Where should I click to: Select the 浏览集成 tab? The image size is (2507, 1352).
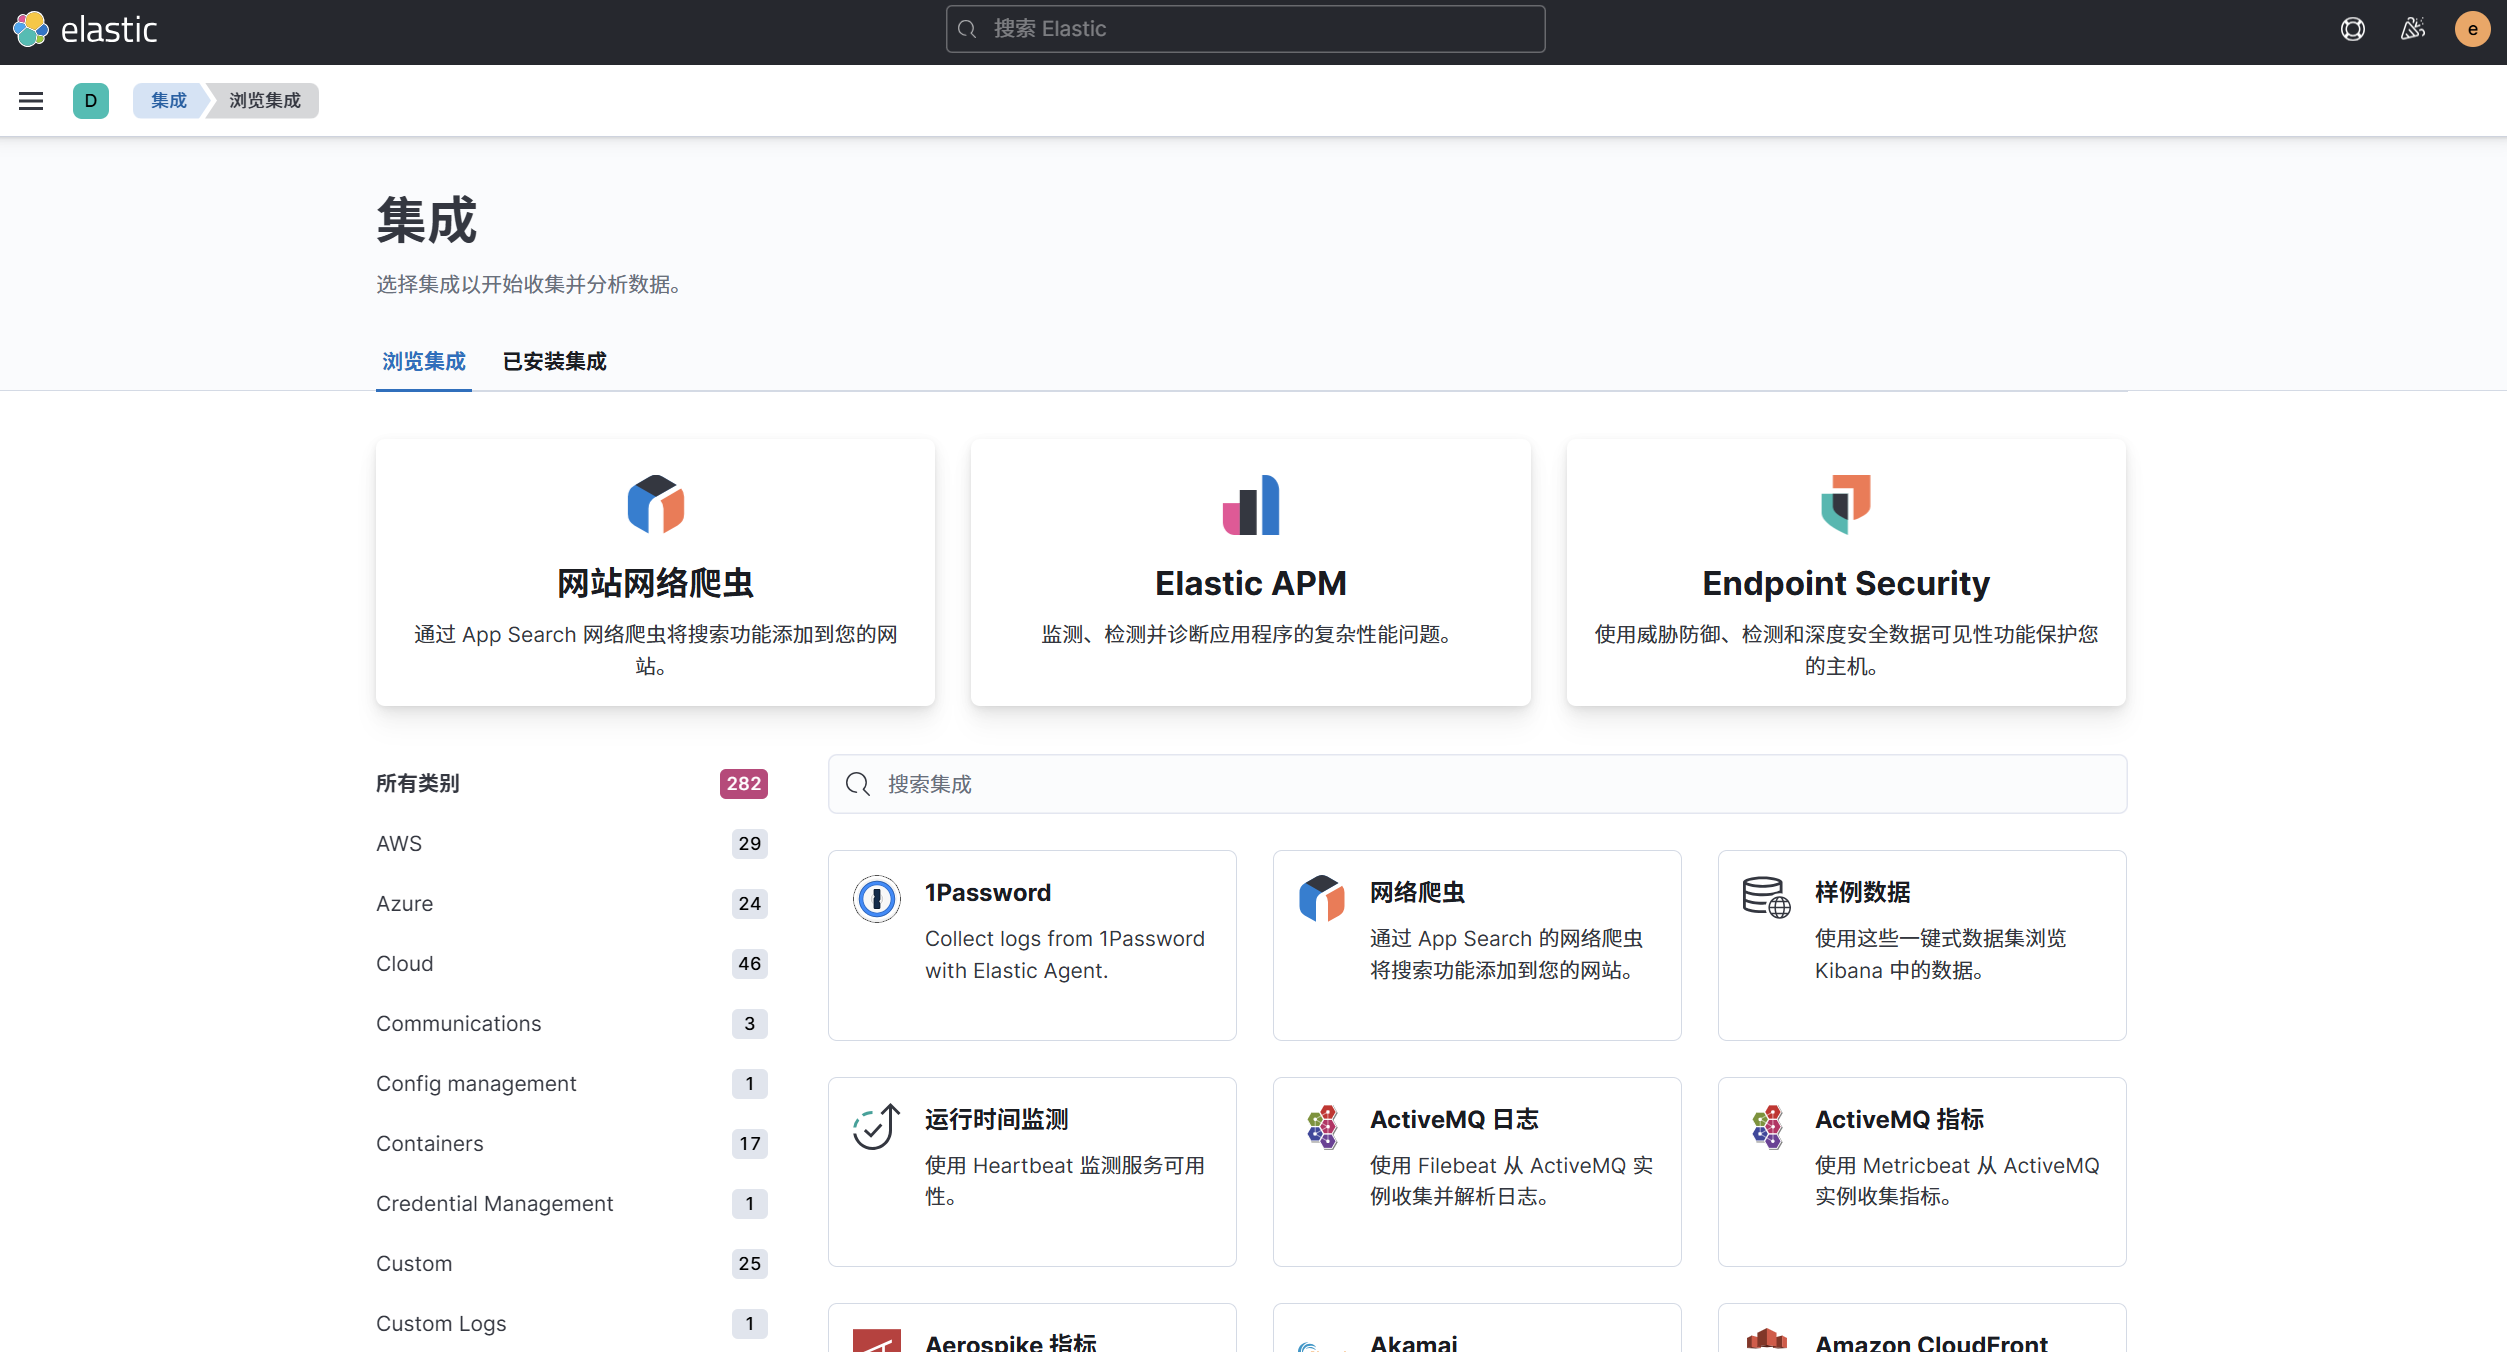click(423, 361)
